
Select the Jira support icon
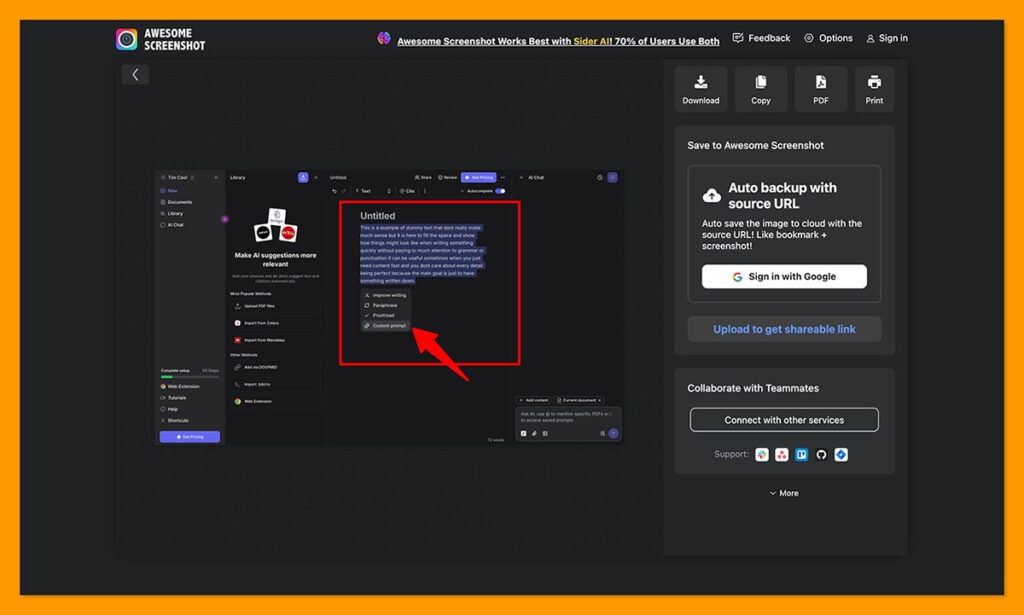841,454
